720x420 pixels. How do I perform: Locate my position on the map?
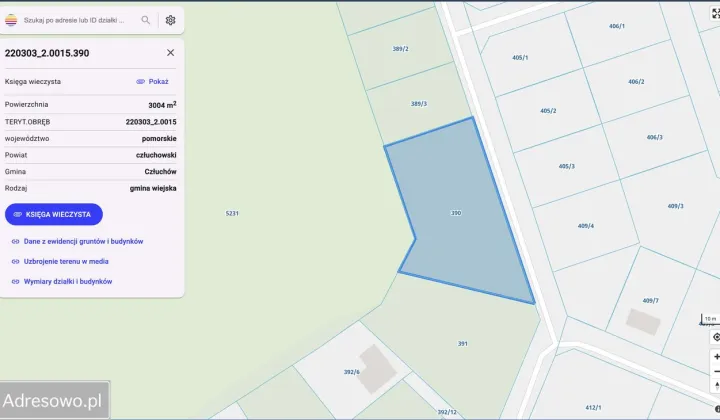click(x=716, y=337)
